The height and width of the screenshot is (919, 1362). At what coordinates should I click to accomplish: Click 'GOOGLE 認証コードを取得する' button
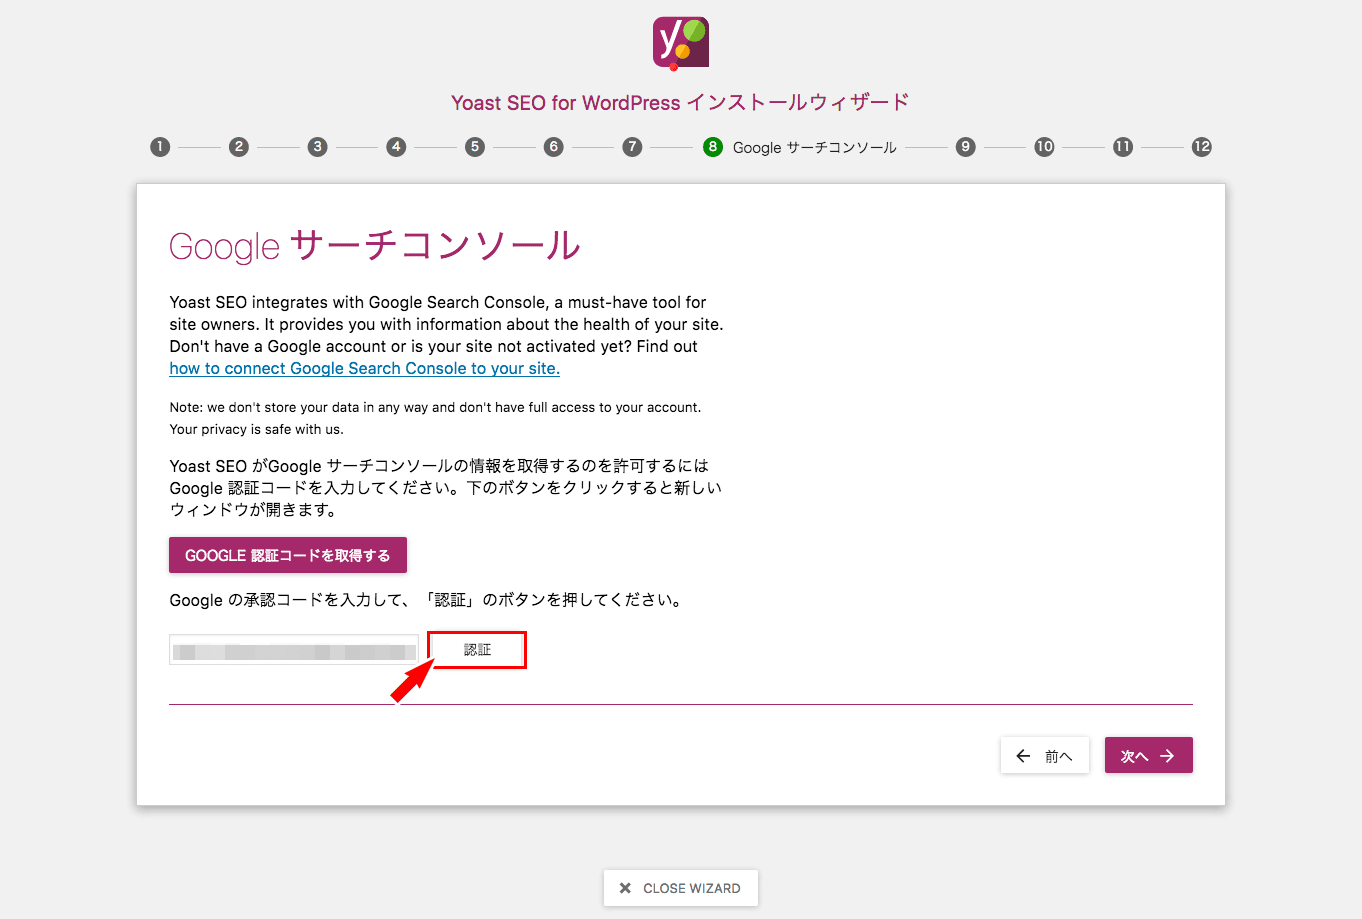[288, 555]
